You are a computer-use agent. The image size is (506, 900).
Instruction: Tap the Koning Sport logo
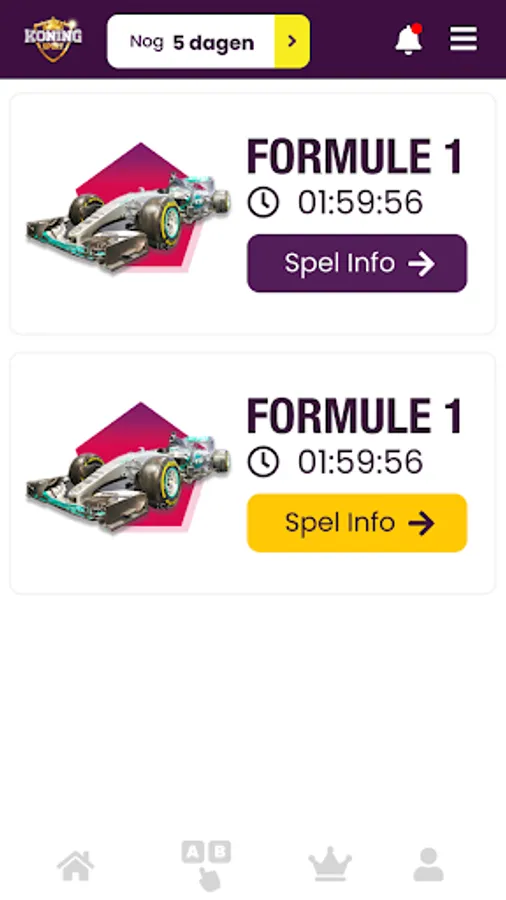click(53, 39)
